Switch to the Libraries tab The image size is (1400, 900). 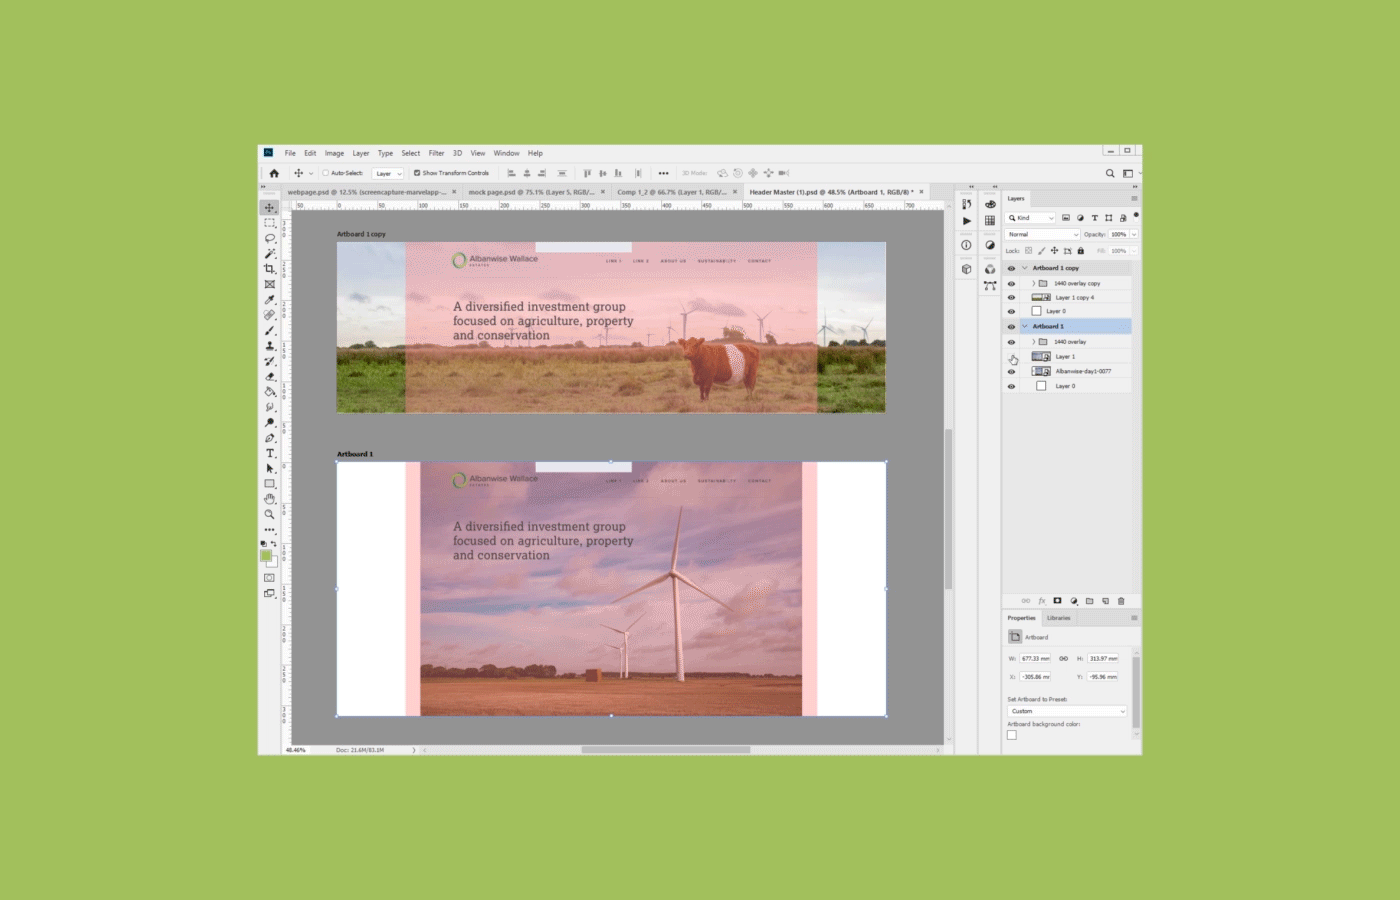pos(1058,618)
